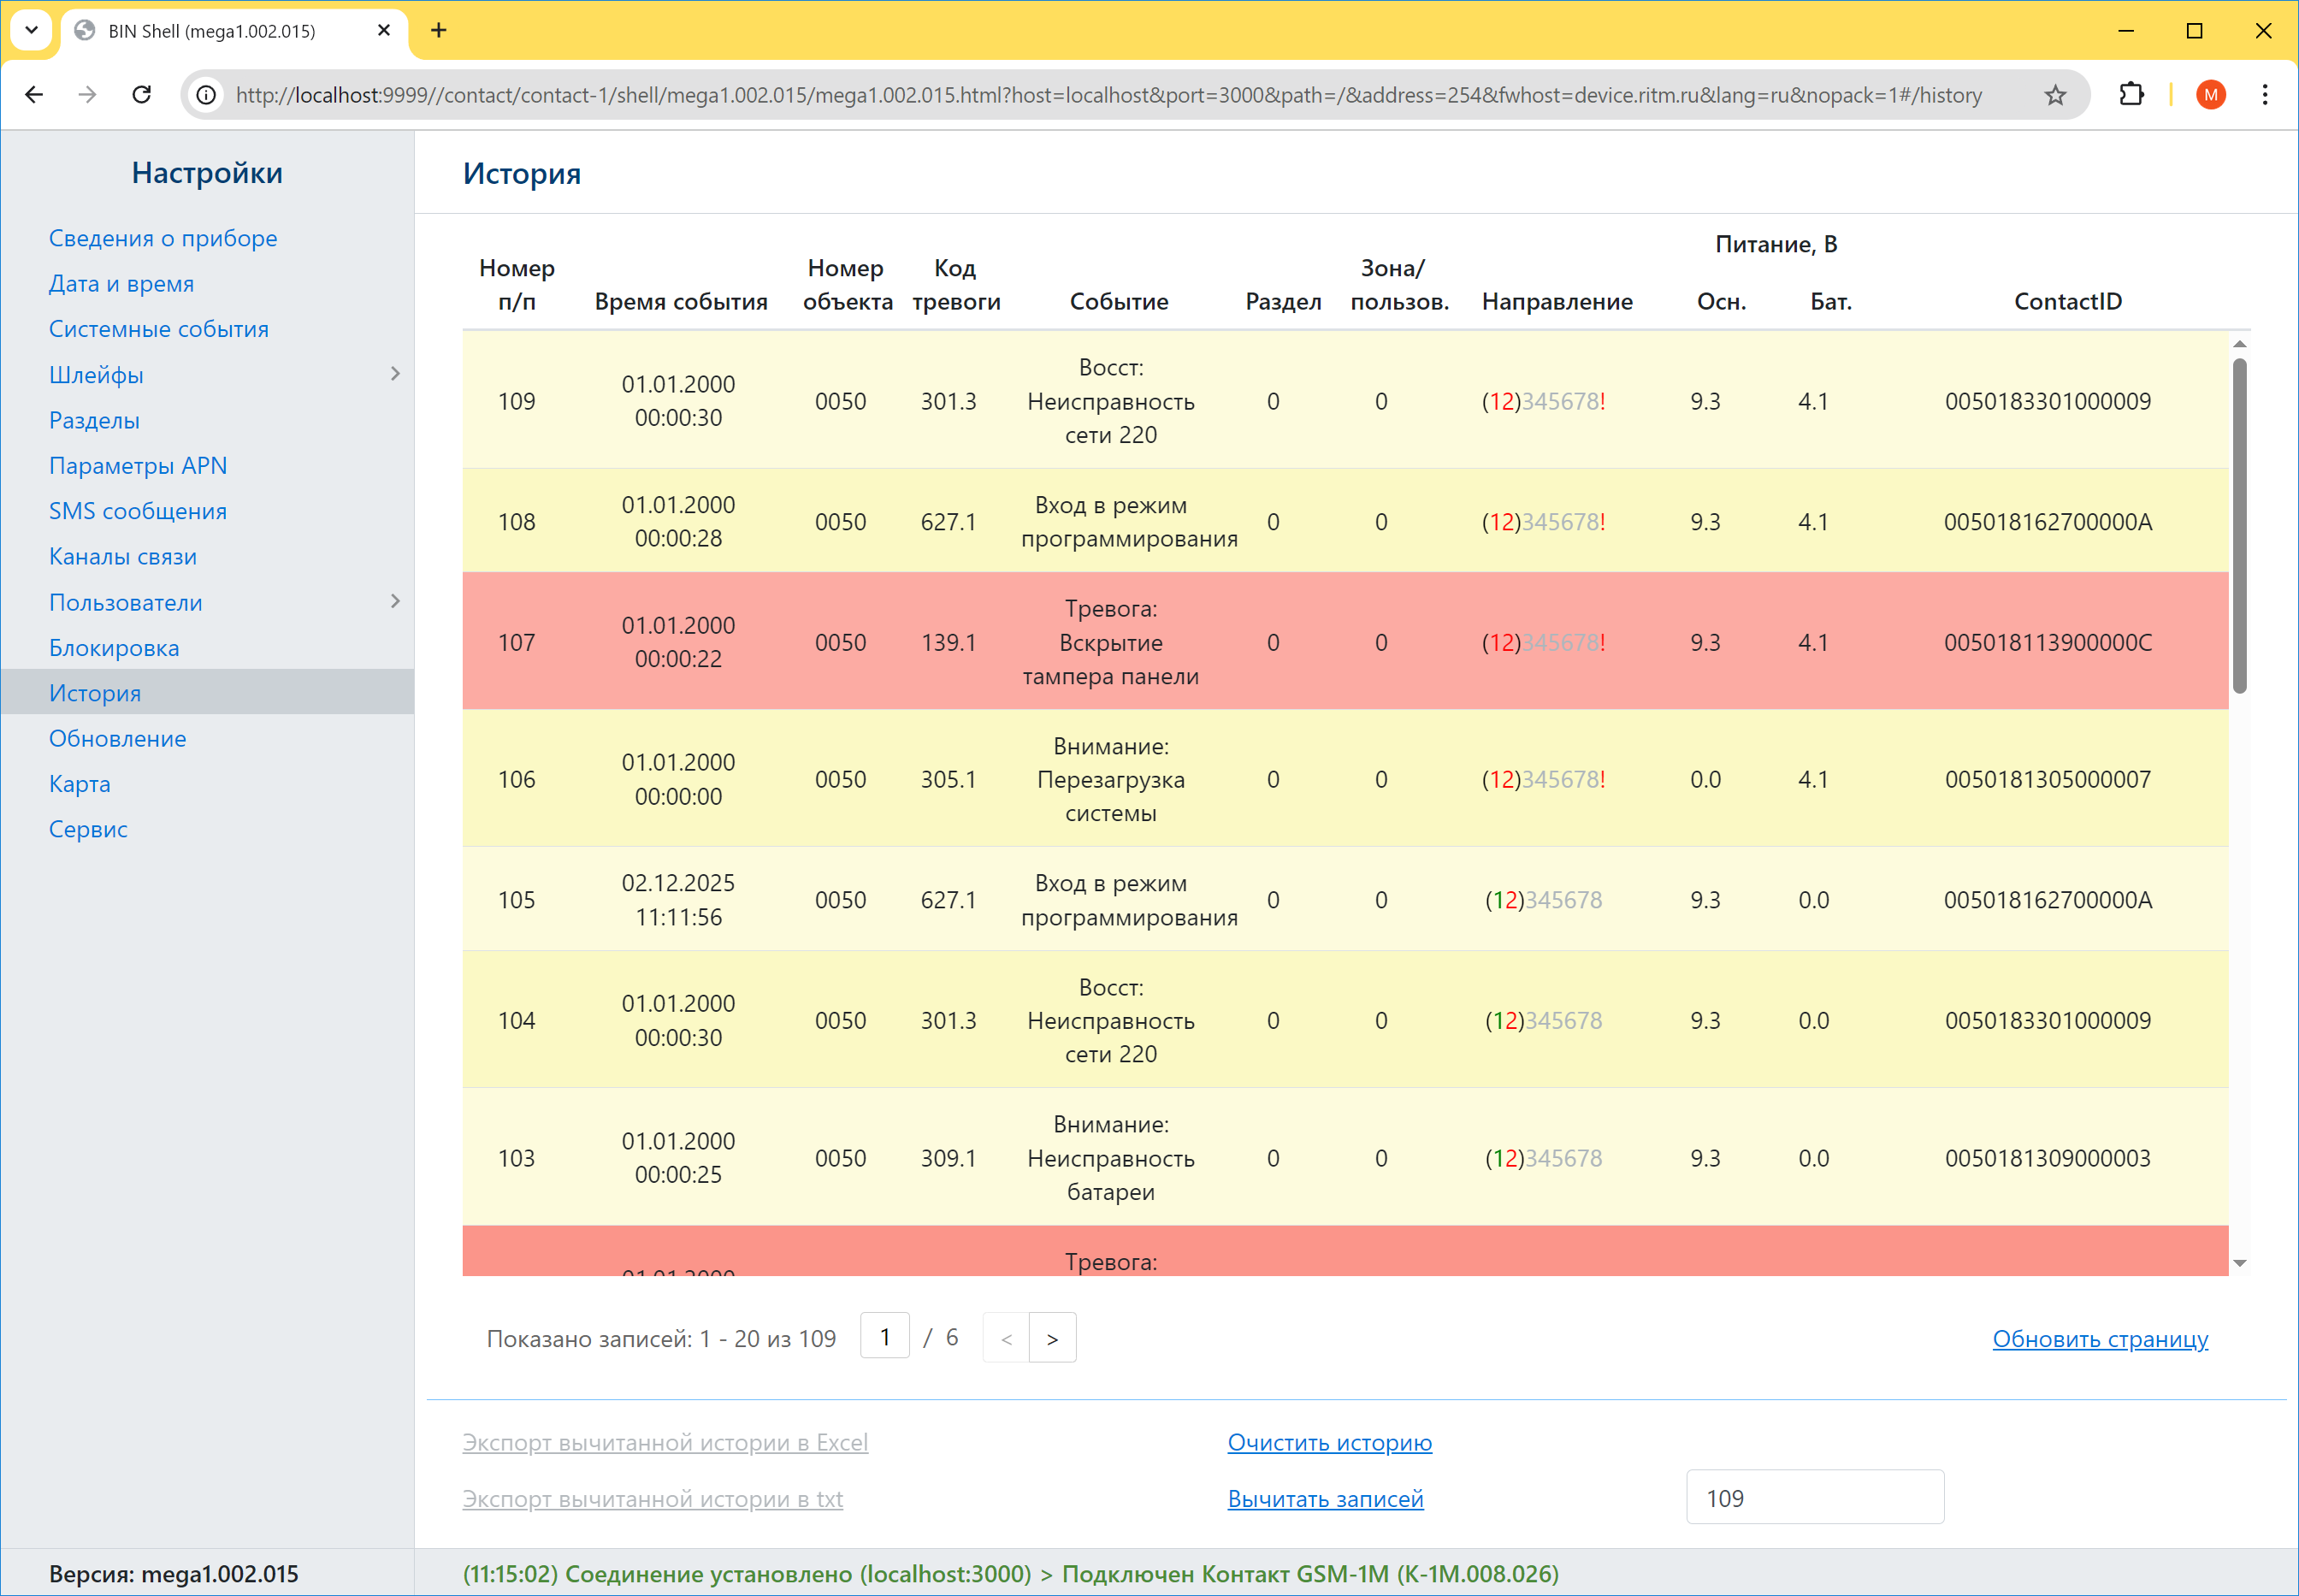This screenshot has width=2299, height=1596.
Task: Open a new browser tab with the plus
Action: point(438,30)
